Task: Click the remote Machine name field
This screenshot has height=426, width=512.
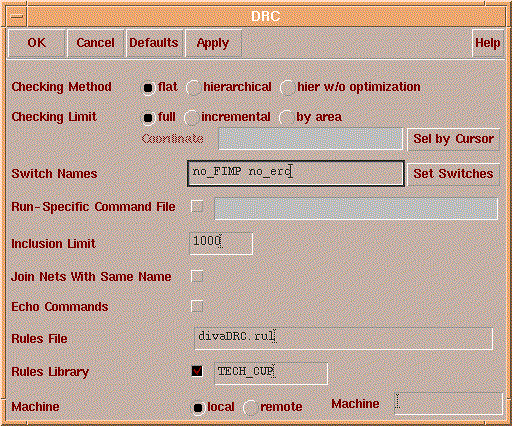Action: [x=448, y=404]
